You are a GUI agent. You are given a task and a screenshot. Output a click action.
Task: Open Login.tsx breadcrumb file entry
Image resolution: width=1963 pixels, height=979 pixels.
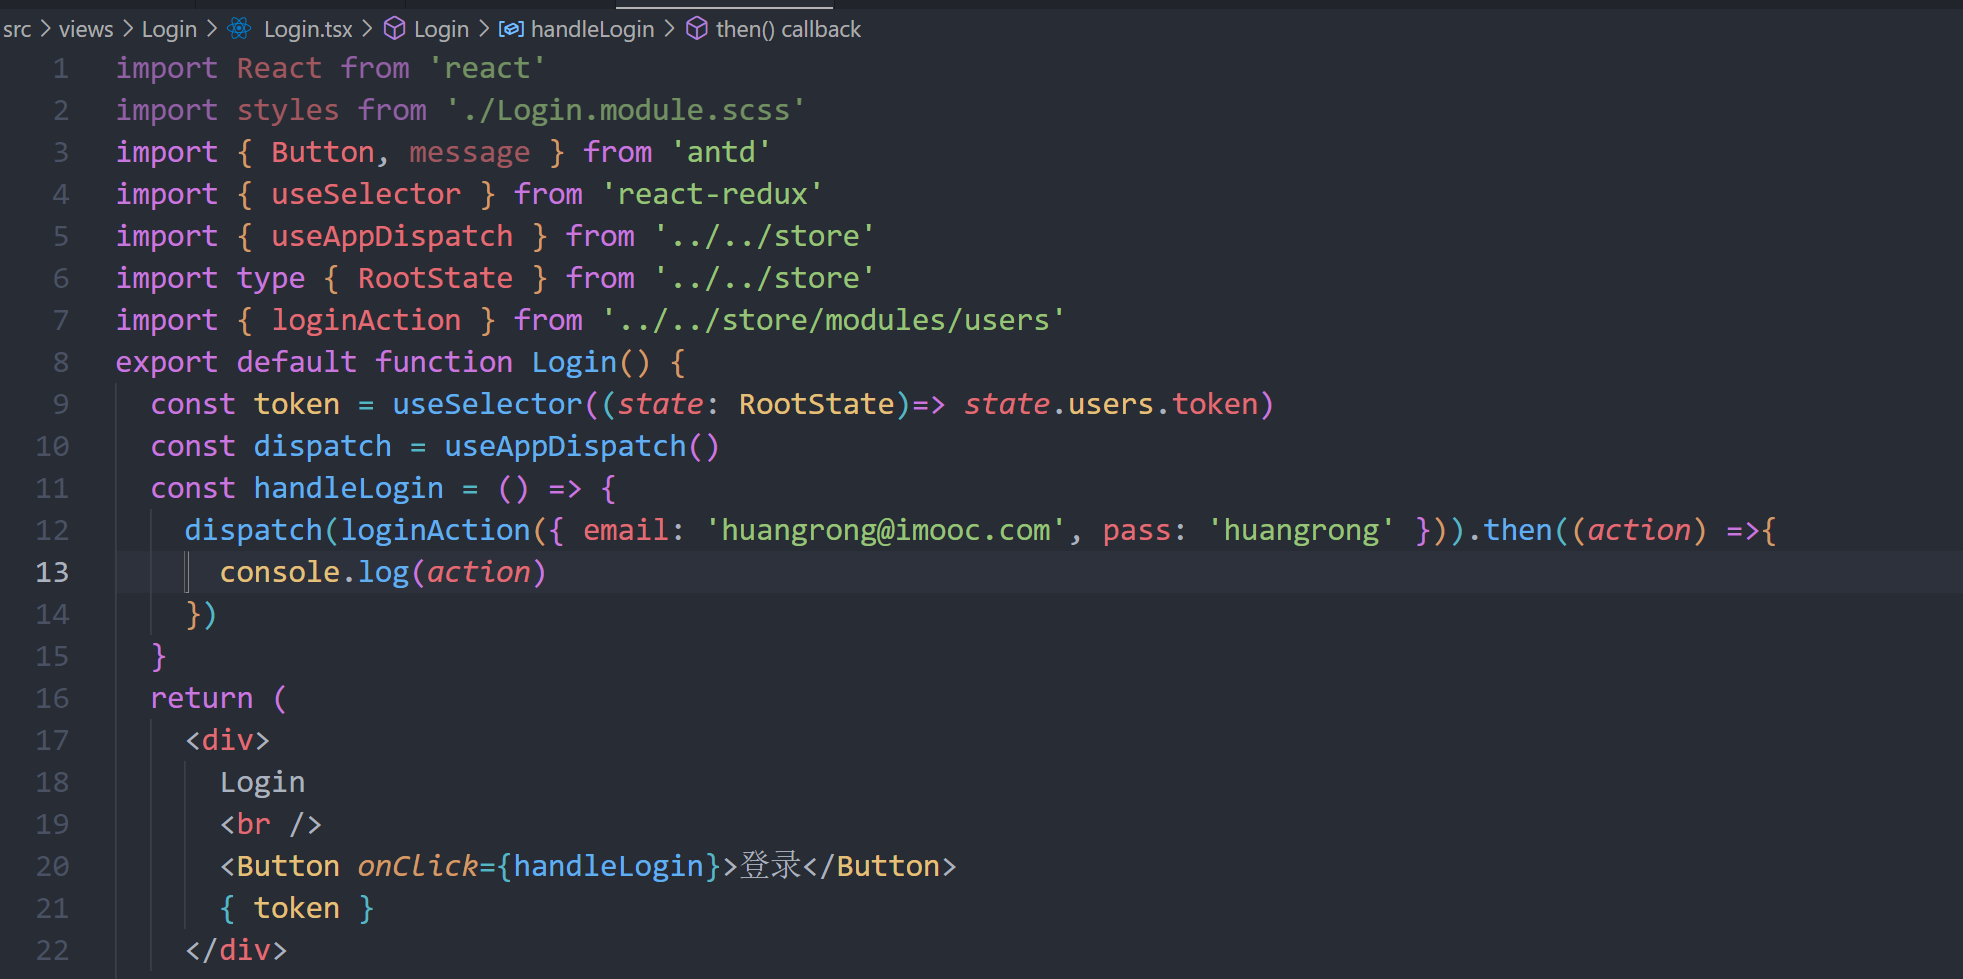(308, 29)
